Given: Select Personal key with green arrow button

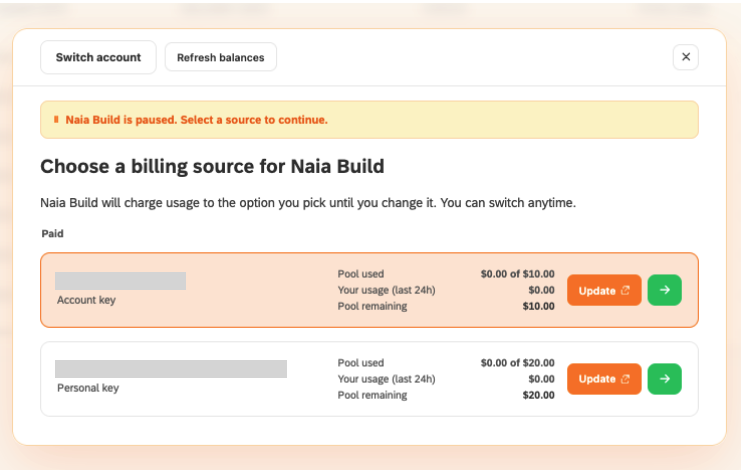Looking at the screenshot, I should click(664, 379).
